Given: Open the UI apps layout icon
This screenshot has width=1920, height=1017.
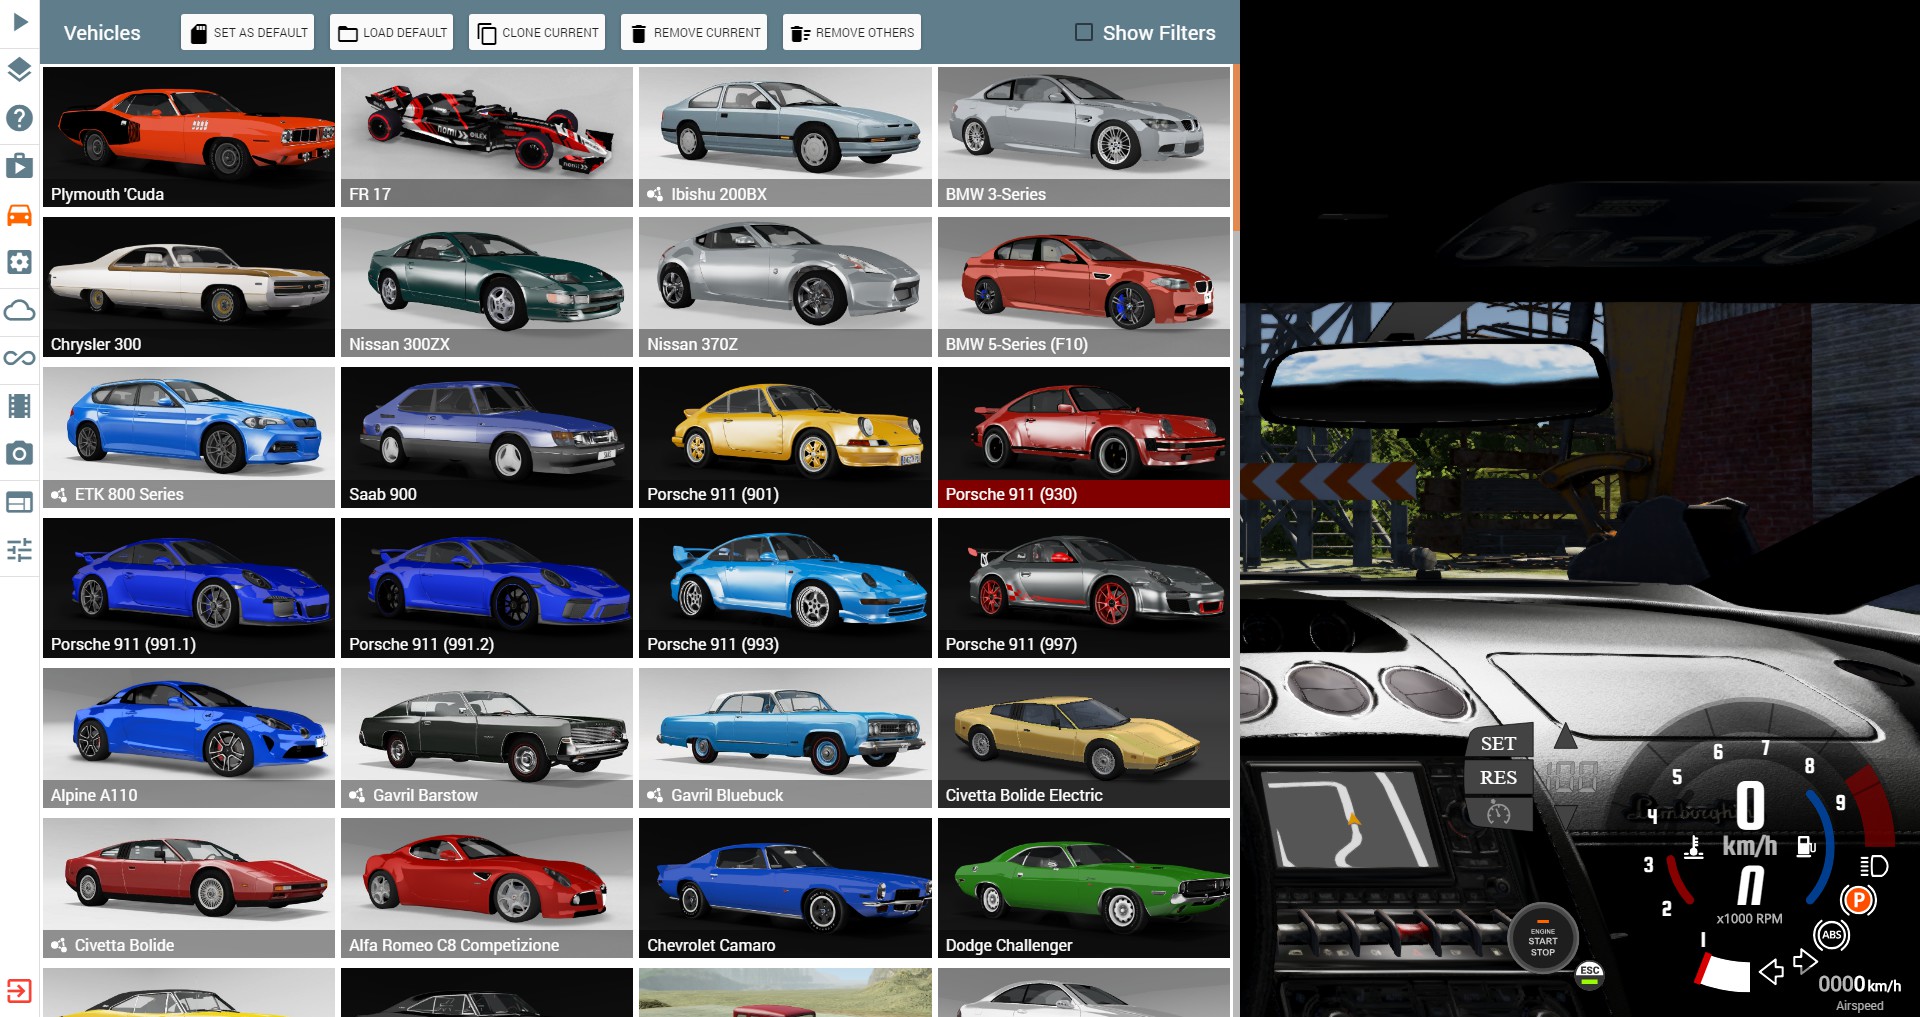Looking at the screenshot, I should pos(20,502).
